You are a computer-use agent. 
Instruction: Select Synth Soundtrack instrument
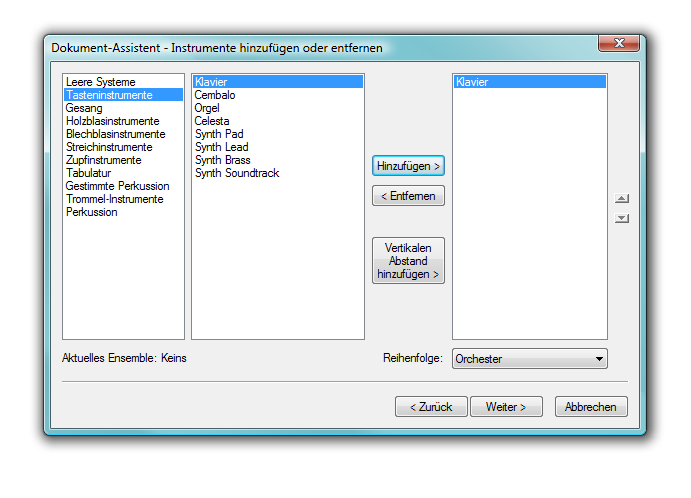[237, 173]
